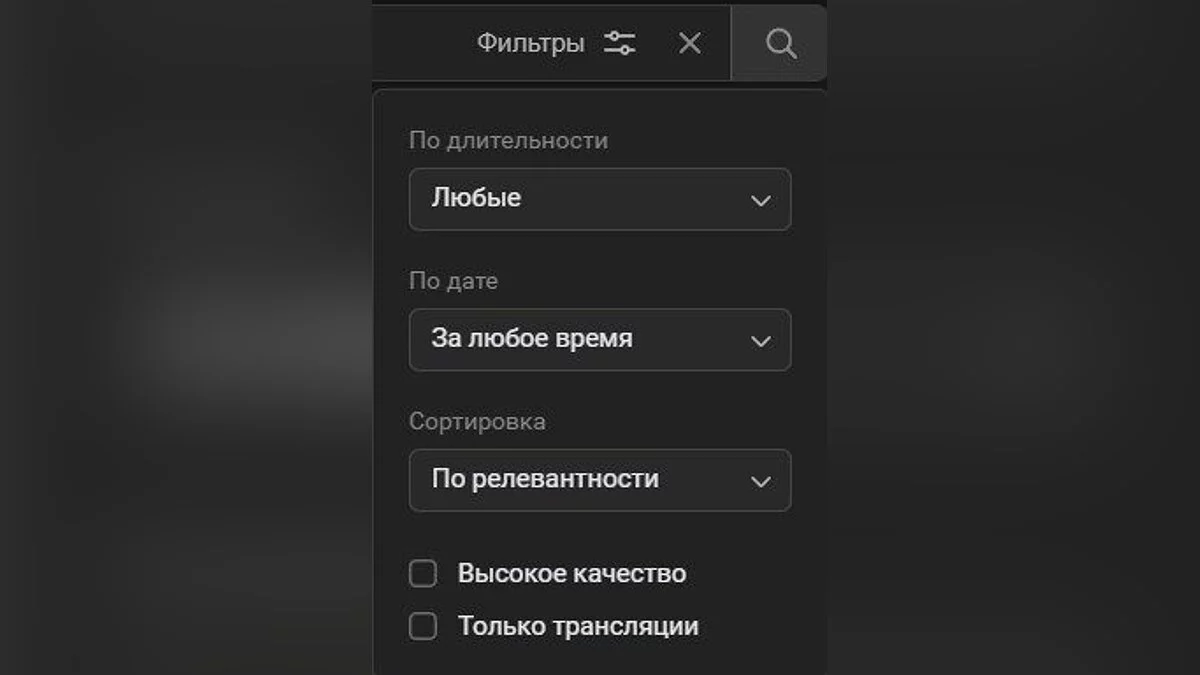The width and height of the screenshot is (1200, 675).
Task: Open the duration dropdown showing Любые
Action: click(580, 199)
